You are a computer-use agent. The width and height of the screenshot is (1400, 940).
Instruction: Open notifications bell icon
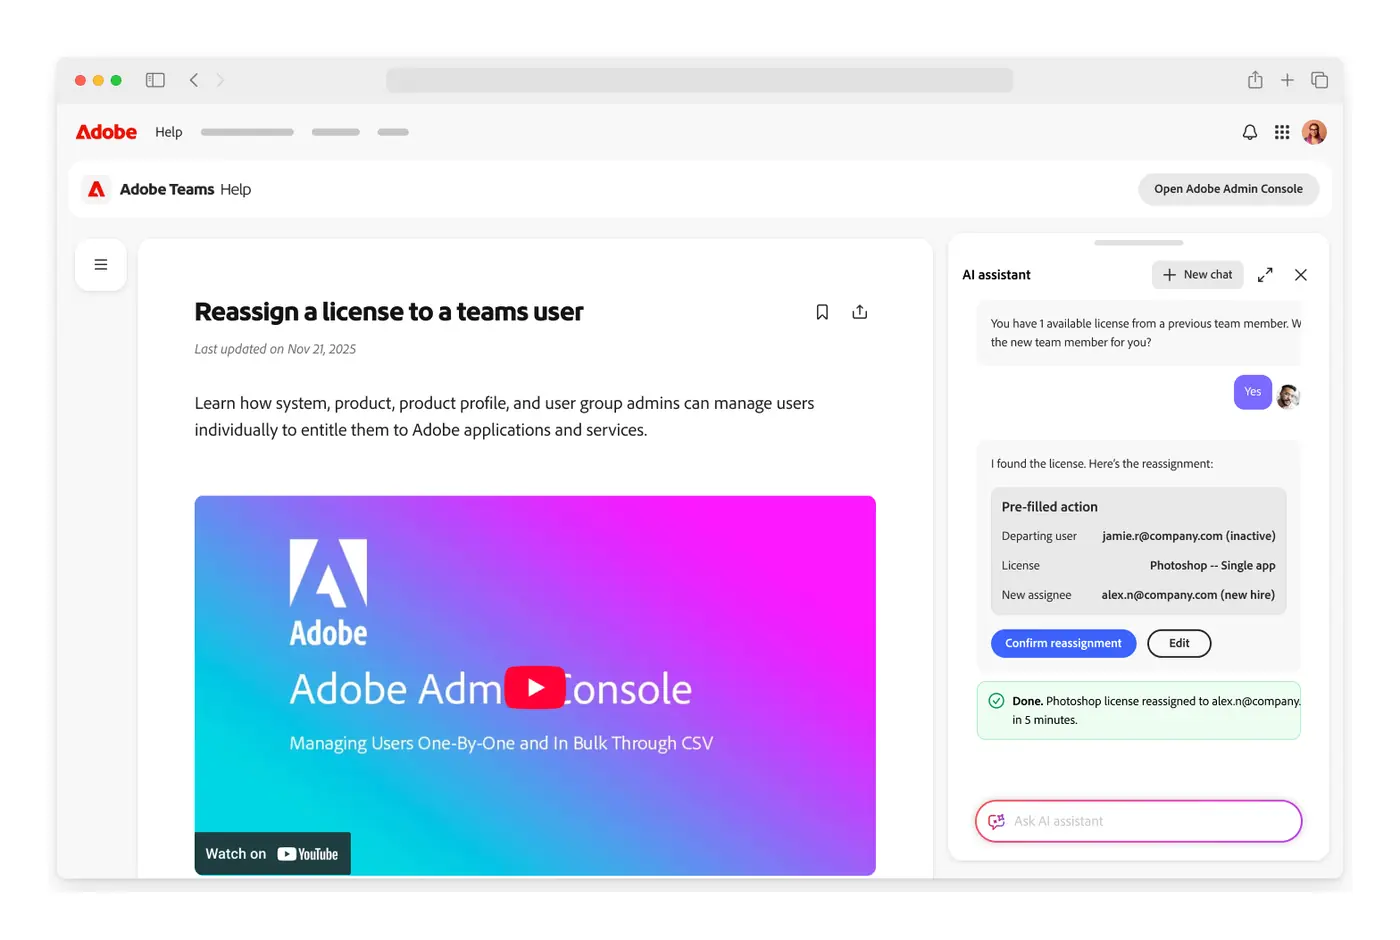(x=1250, y=132)
